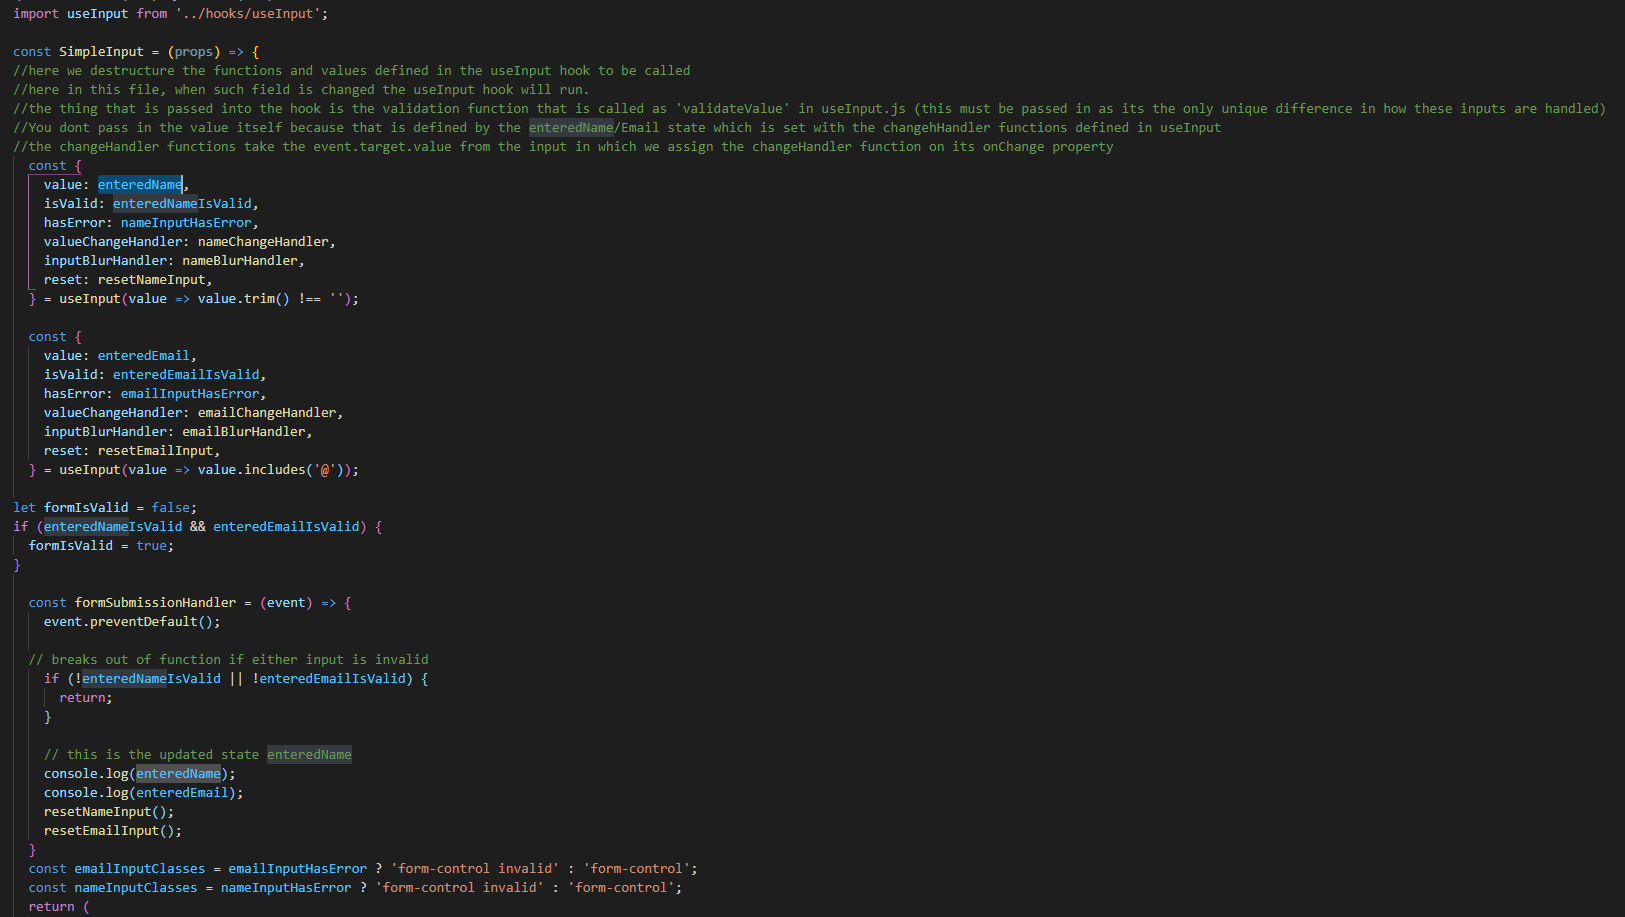
Task: Click '// this is the updated state' comment
Action: (198, 755)
